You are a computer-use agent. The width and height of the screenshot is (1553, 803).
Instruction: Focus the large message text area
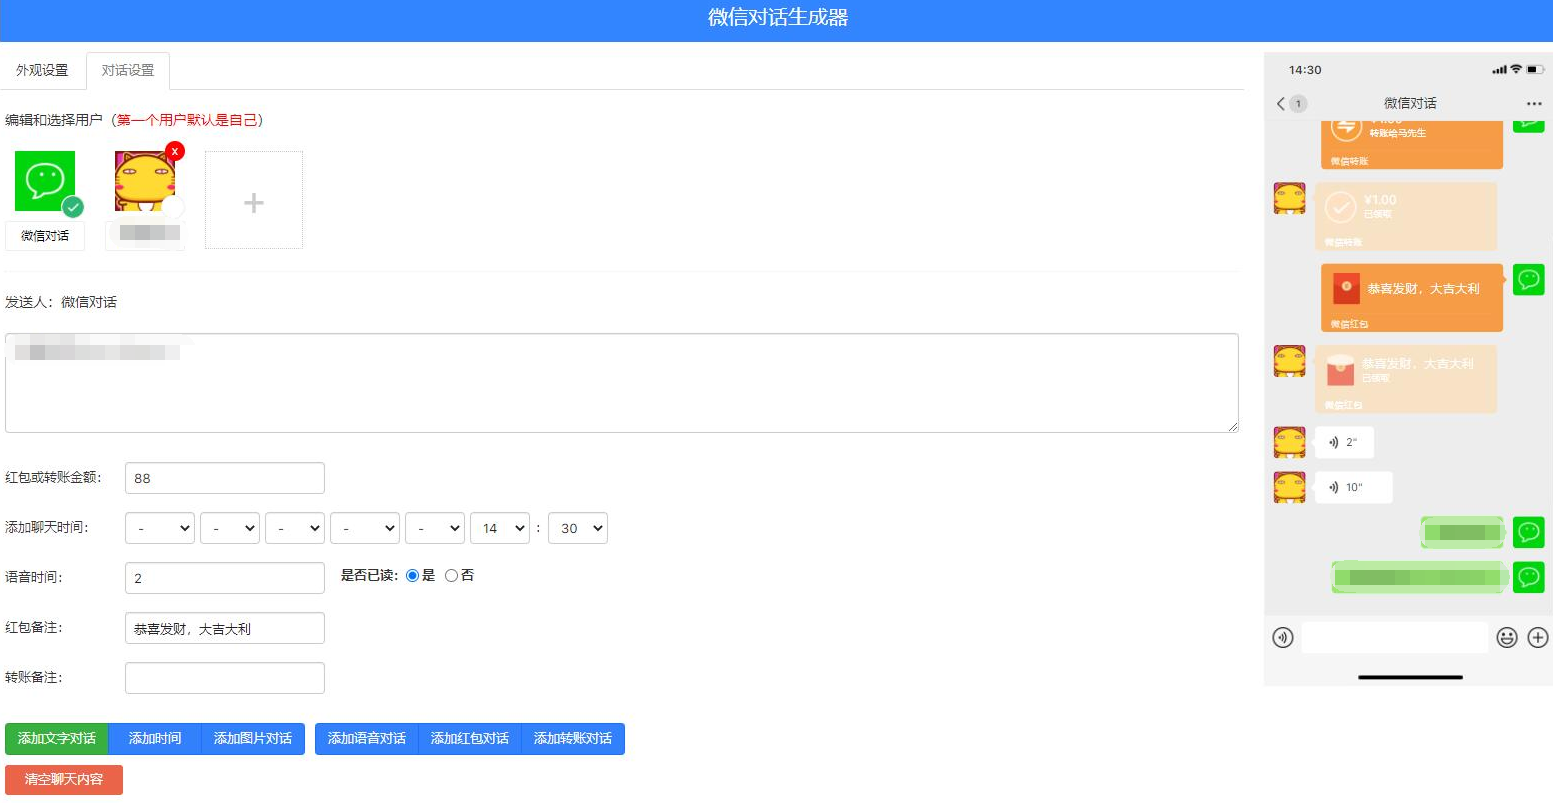point(622,383)
